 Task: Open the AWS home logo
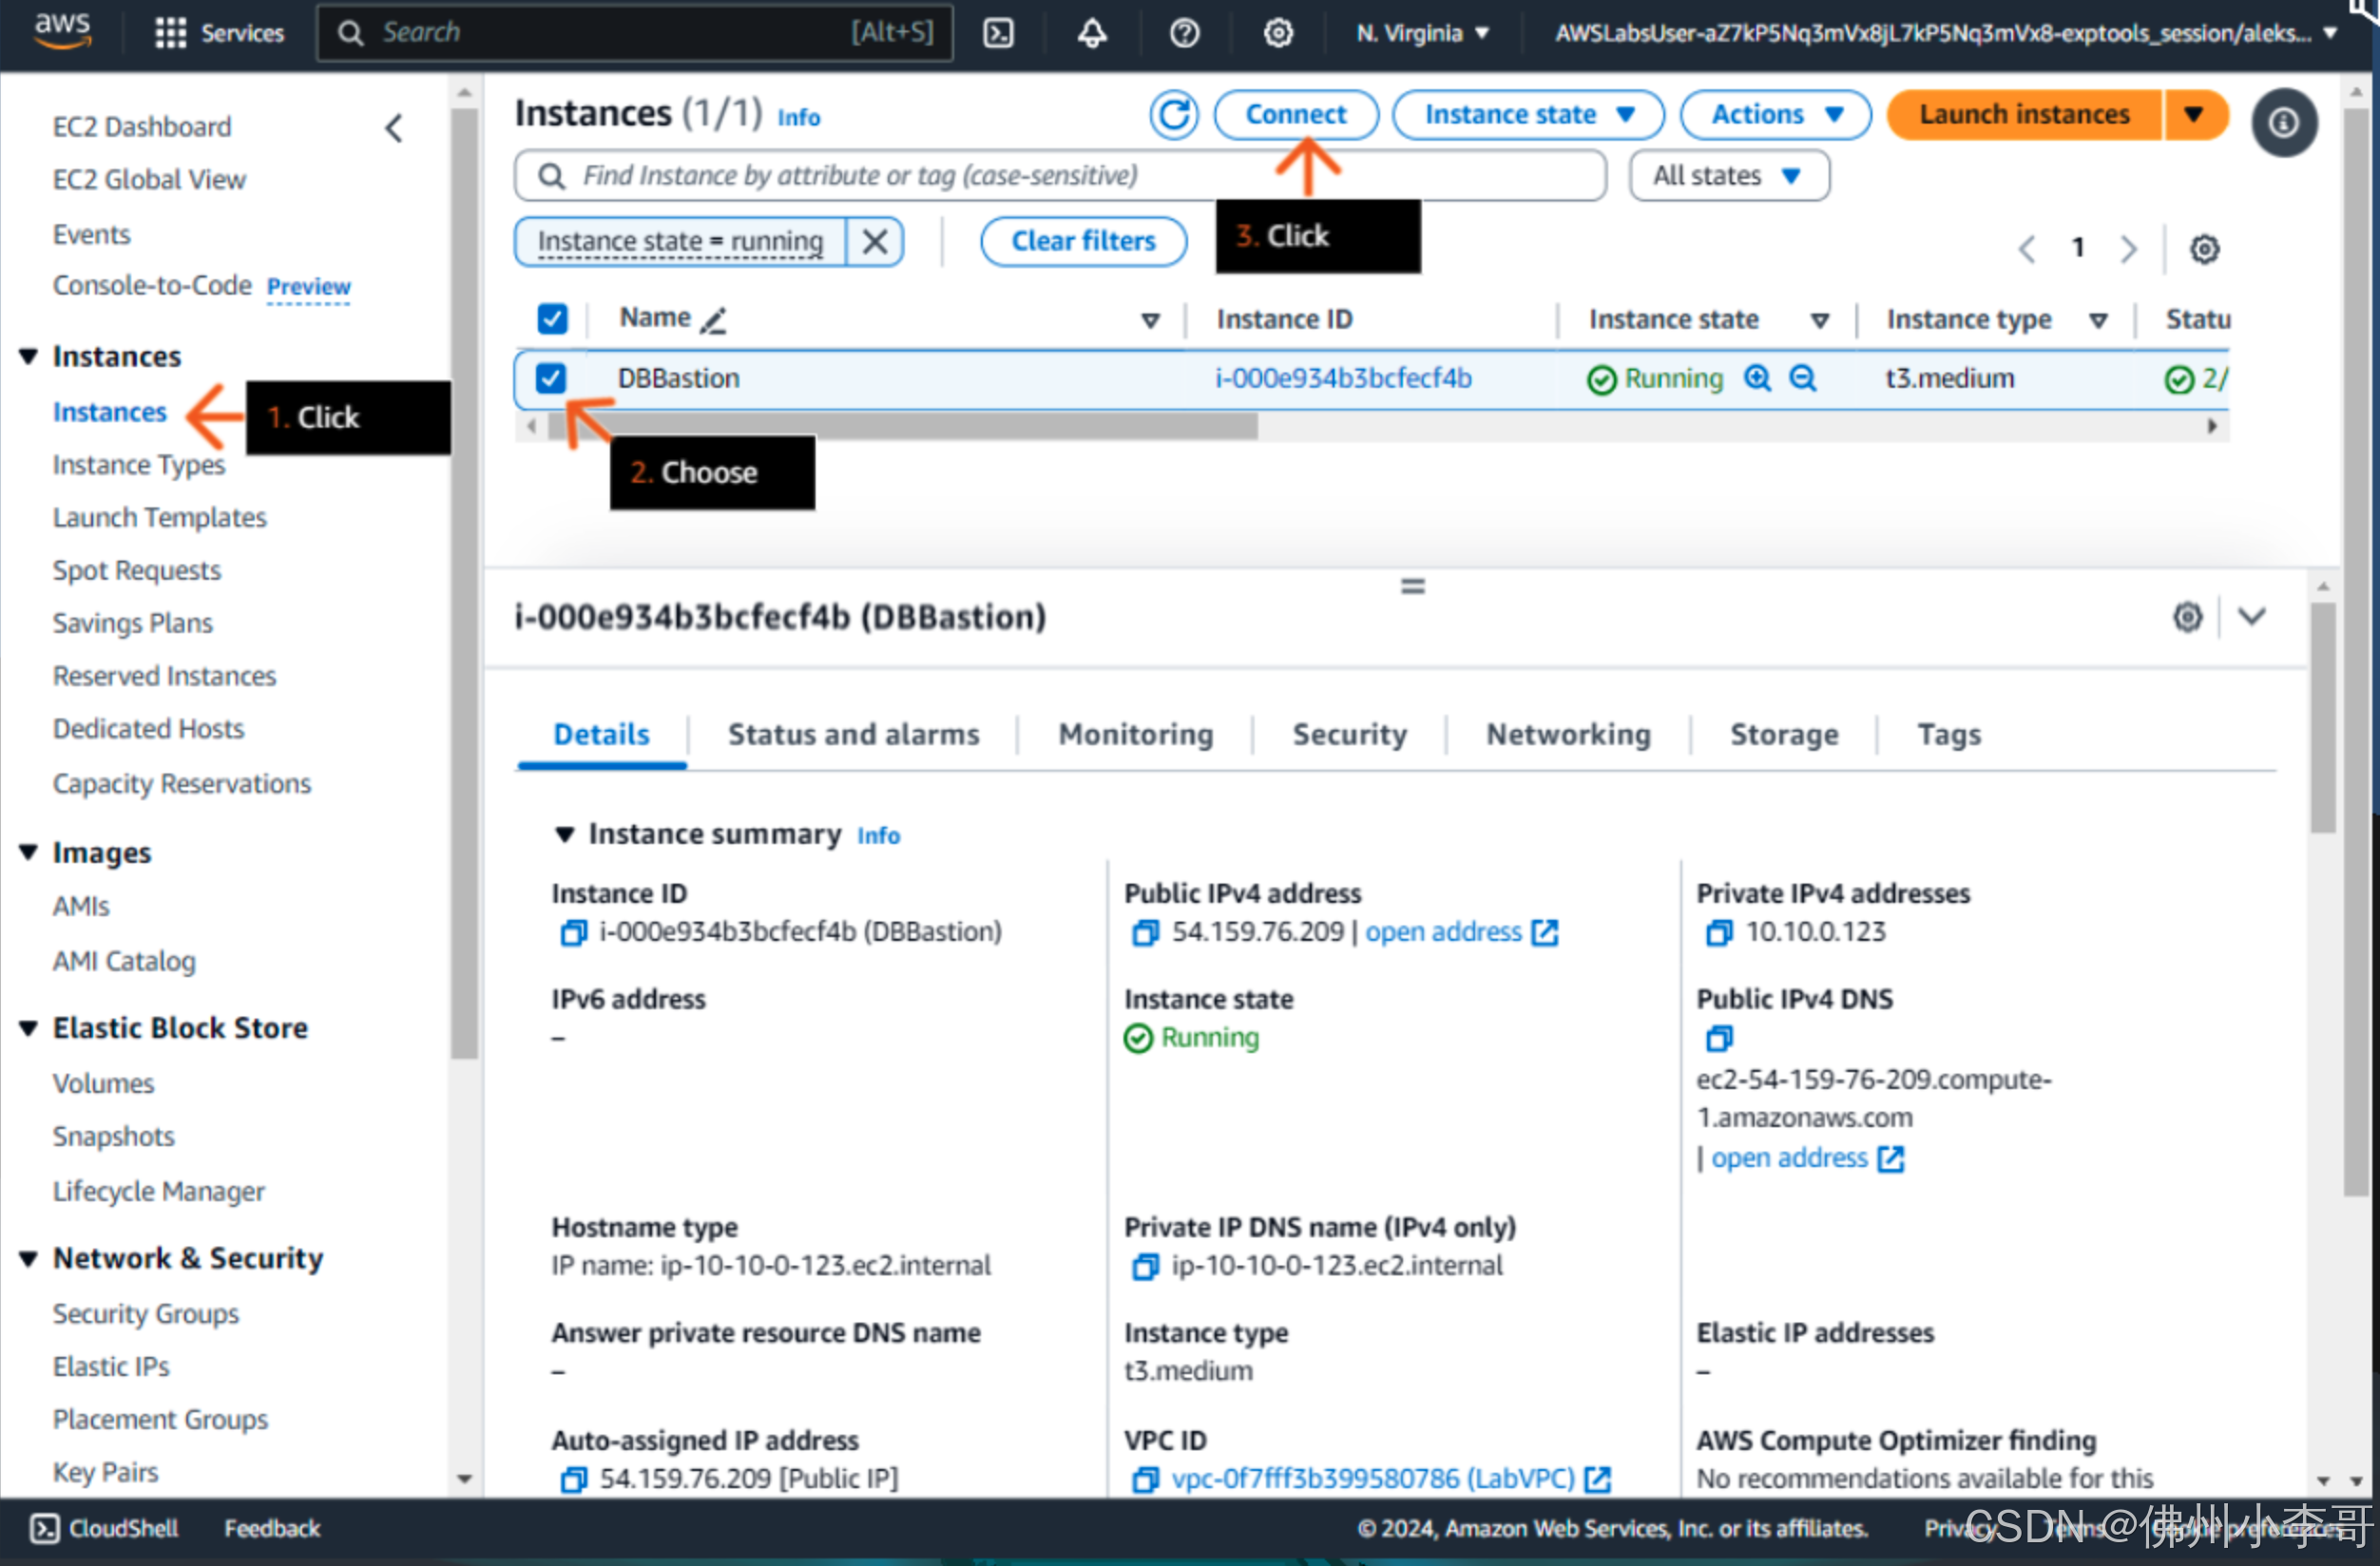[x=62, y=30]
